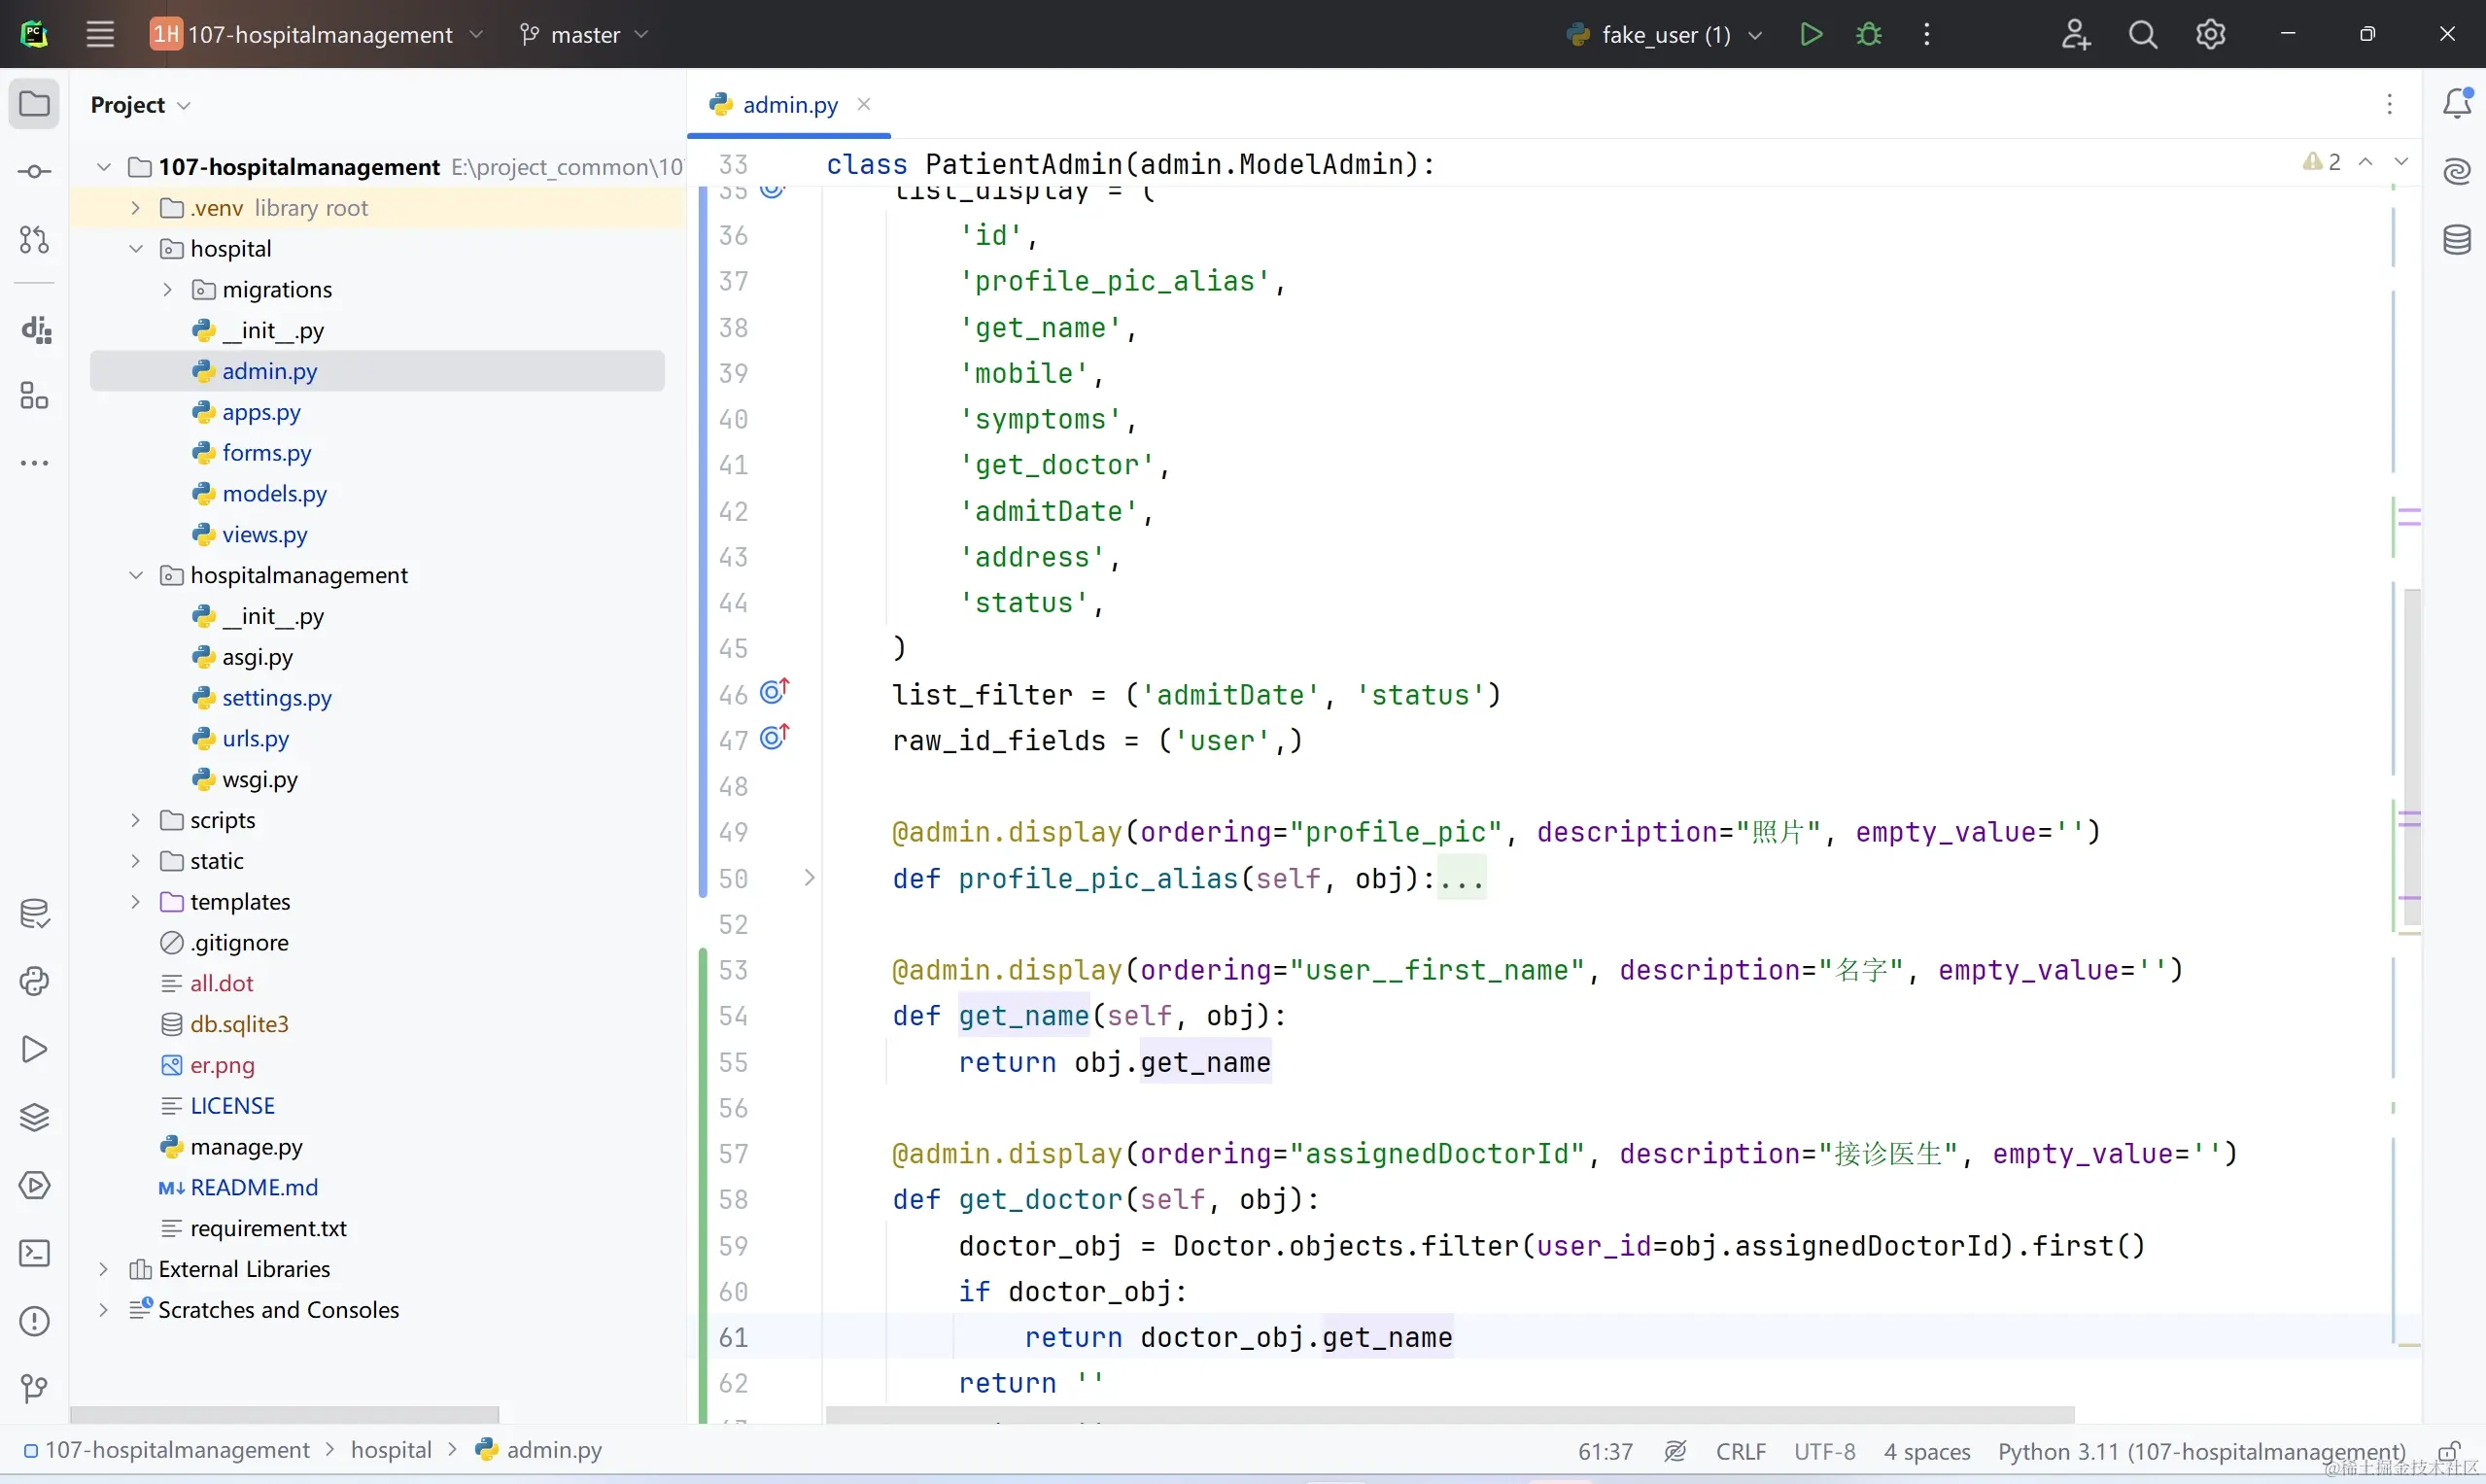
Task: Unfold the collapsed profile_pic_alias method
Action: (x=809, y=878)
